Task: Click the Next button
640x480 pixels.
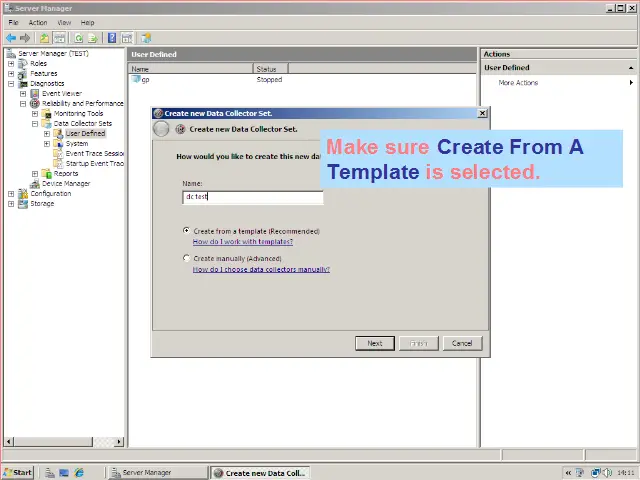Action: [x=374, y=343]
